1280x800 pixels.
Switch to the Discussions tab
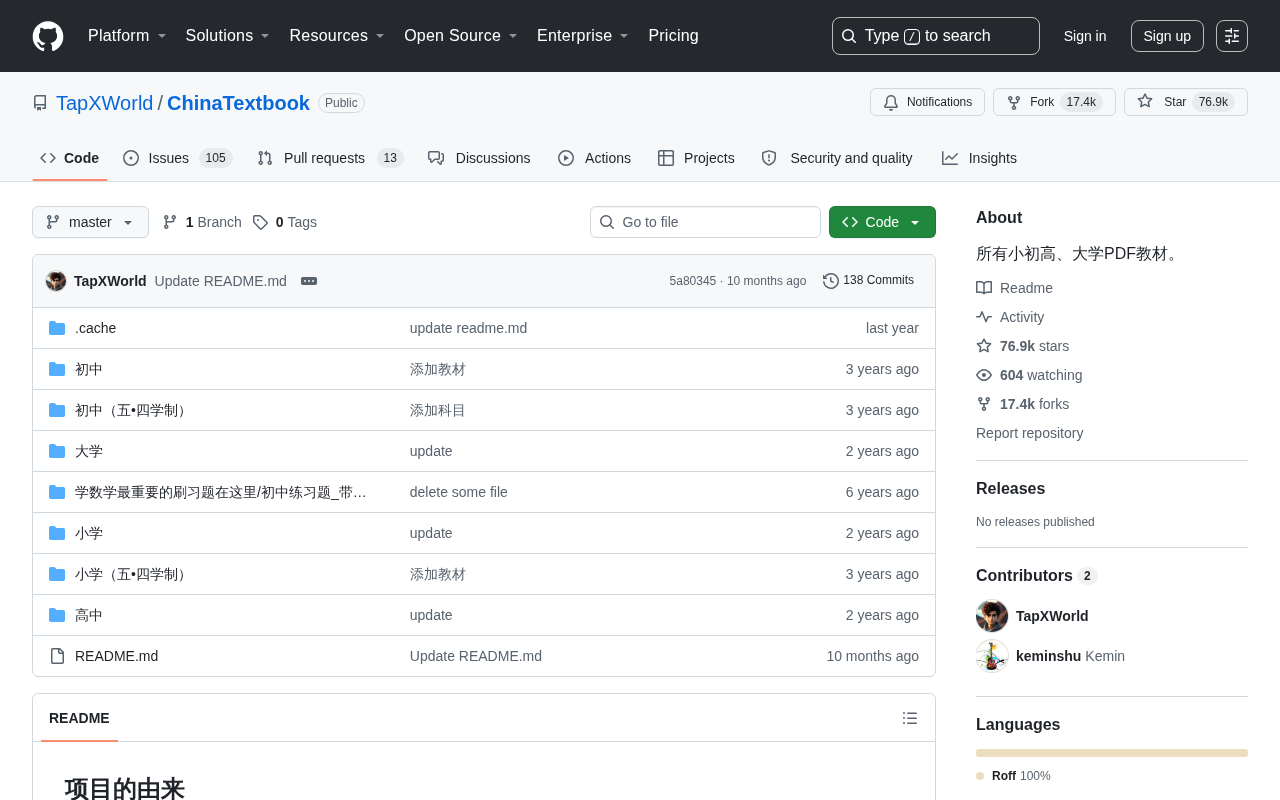tap(479, 158)
